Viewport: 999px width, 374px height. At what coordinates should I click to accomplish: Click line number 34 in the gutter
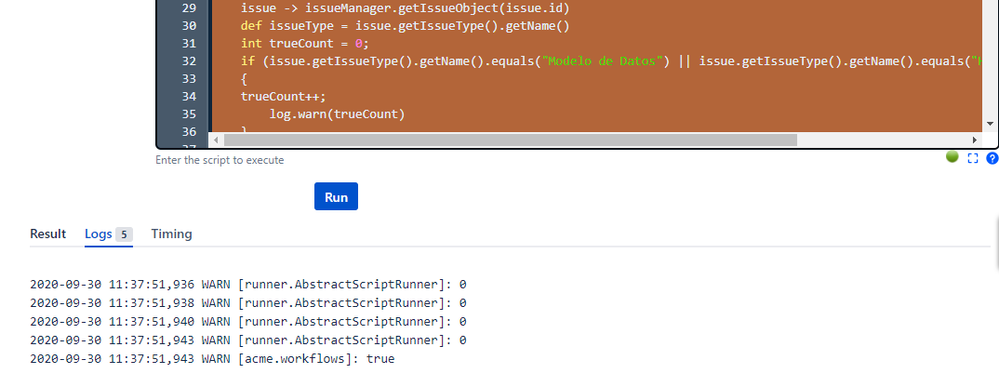tap(189, 97)
